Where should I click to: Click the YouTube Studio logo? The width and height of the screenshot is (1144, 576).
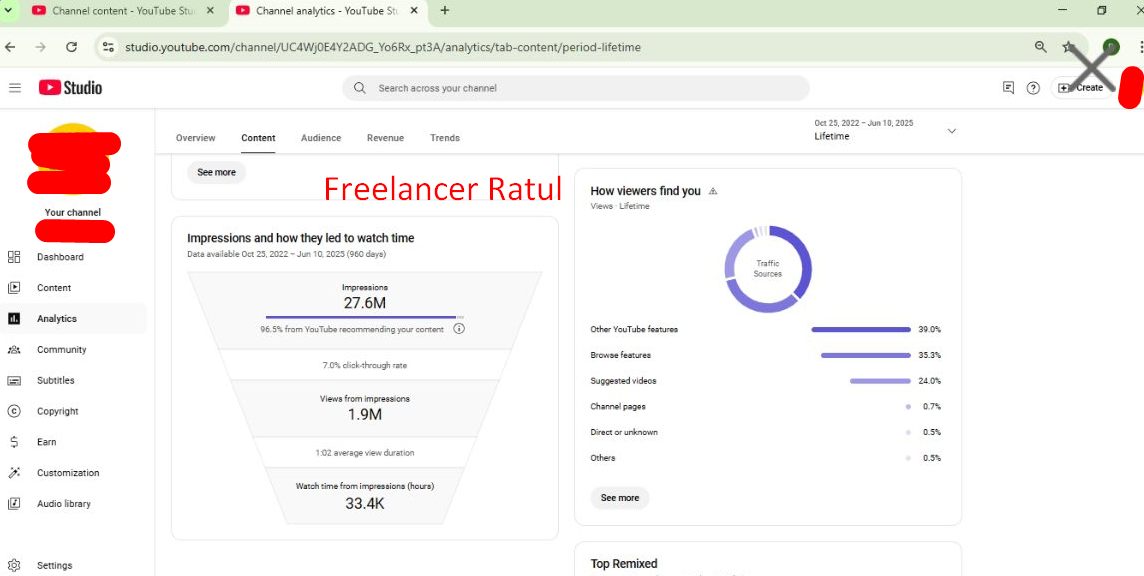tap(70, 88)
